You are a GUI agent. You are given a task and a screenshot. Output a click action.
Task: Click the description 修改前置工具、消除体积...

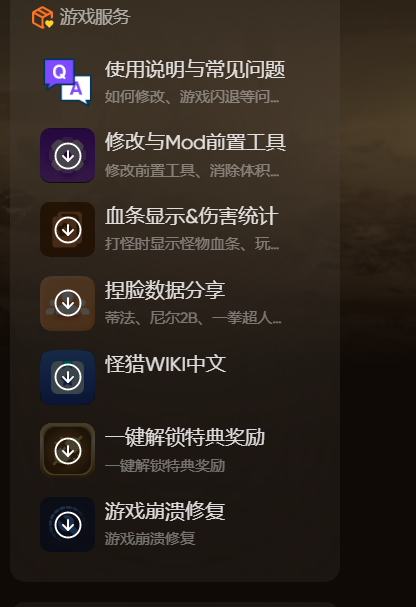pyautogui.click(x=192, y=170)
